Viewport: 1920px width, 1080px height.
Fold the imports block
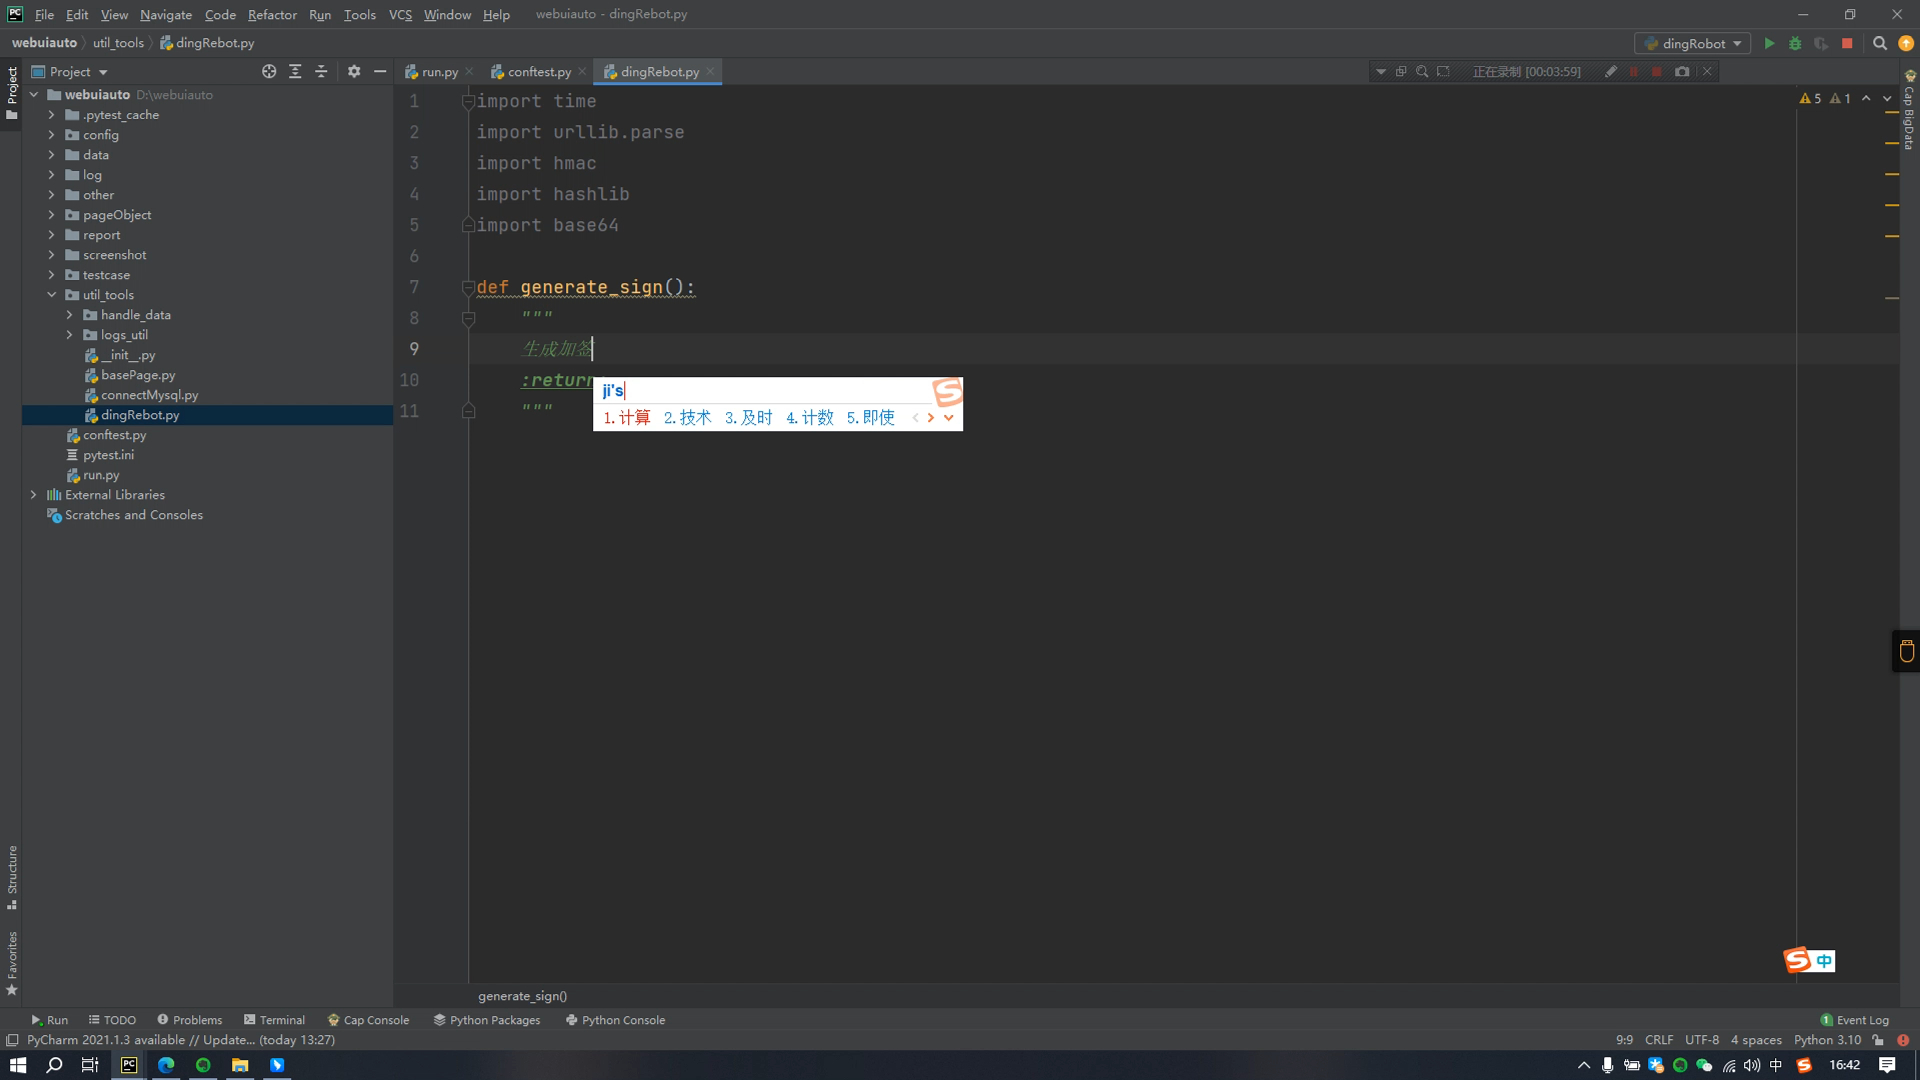pos(468,101)
